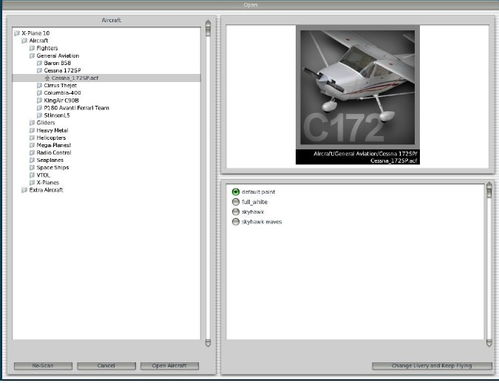The height and width of the screenshot is (383, 499).
Task: Select the full_white livery radio button
Action: pyautogui.click(x=236, y=202)
